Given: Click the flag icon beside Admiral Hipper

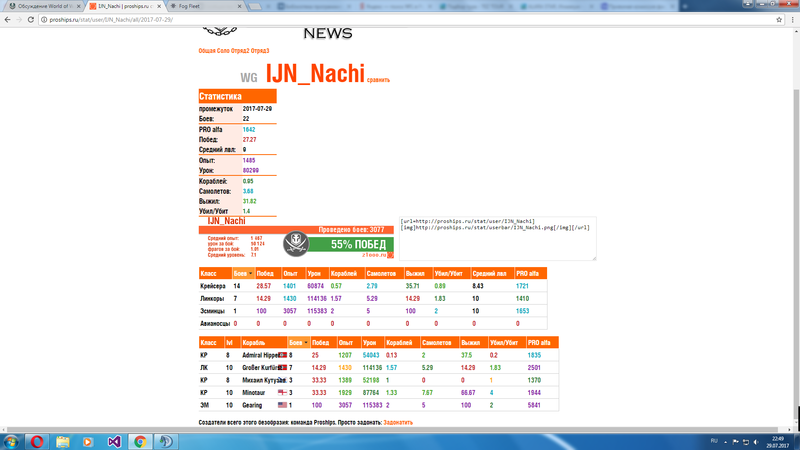Looking at the screenshot, I should click(x=282, y=355).
